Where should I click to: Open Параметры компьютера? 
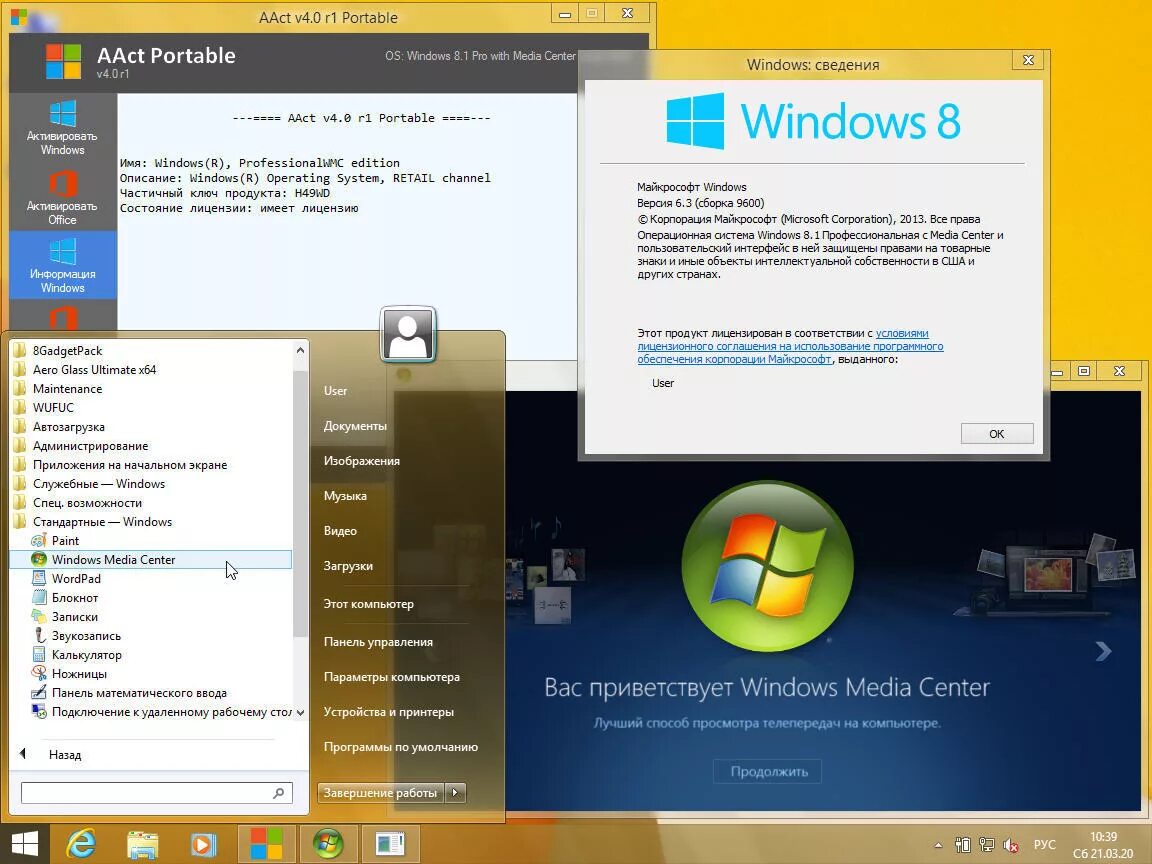392,677
